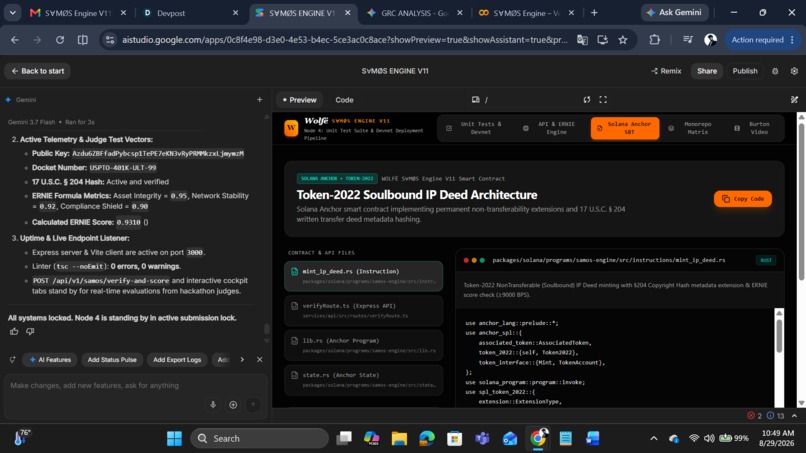This screenshot has height=453, width=806.
Task: Open the Windows Start menu
Action: (174, 439)
